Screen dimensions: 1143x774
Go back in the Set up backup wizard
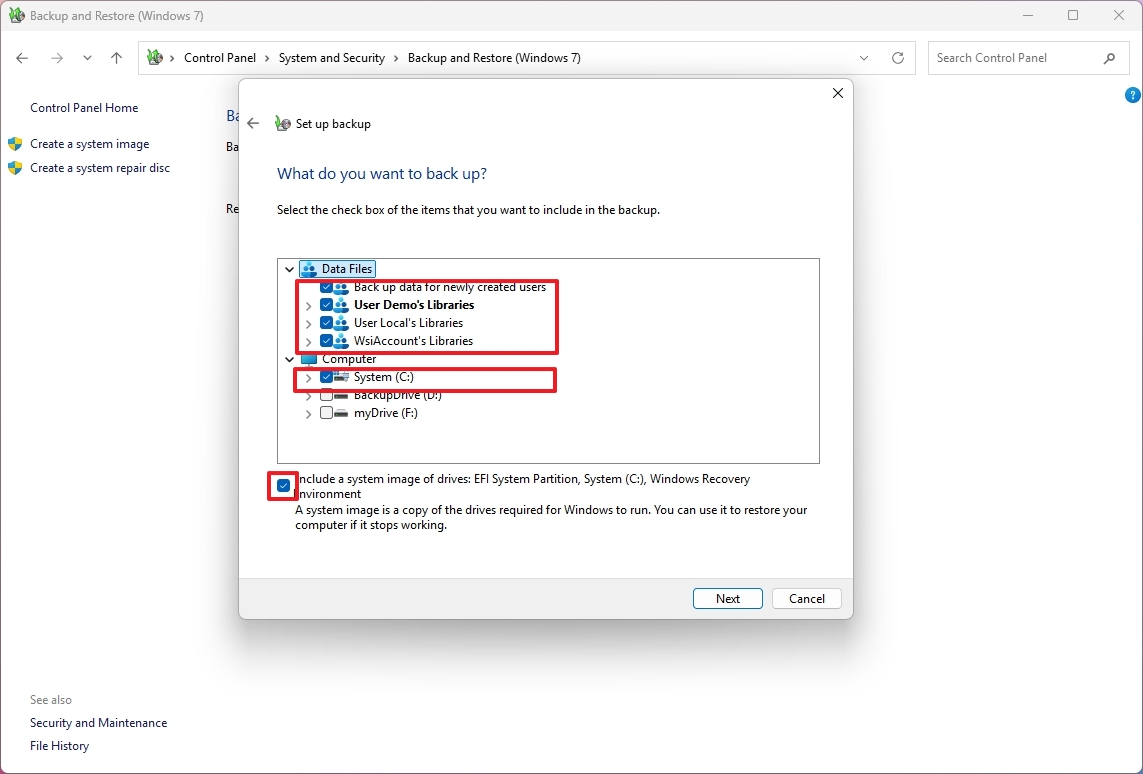253,124
